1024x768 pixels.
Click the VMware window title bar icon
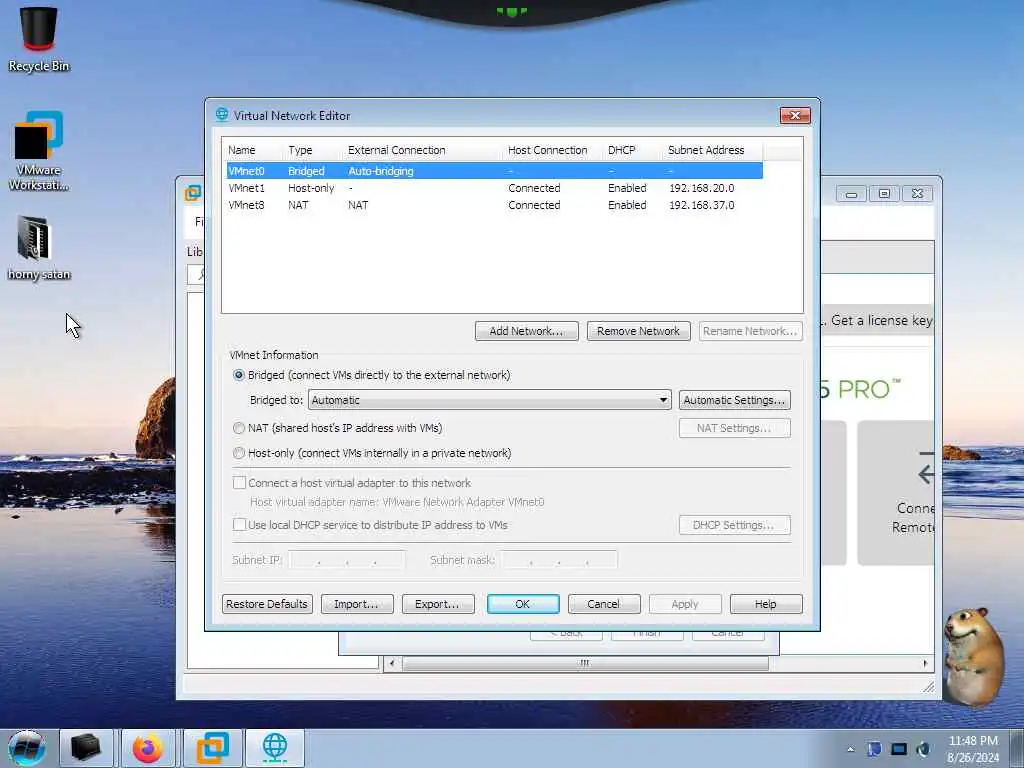pos(193,193)
